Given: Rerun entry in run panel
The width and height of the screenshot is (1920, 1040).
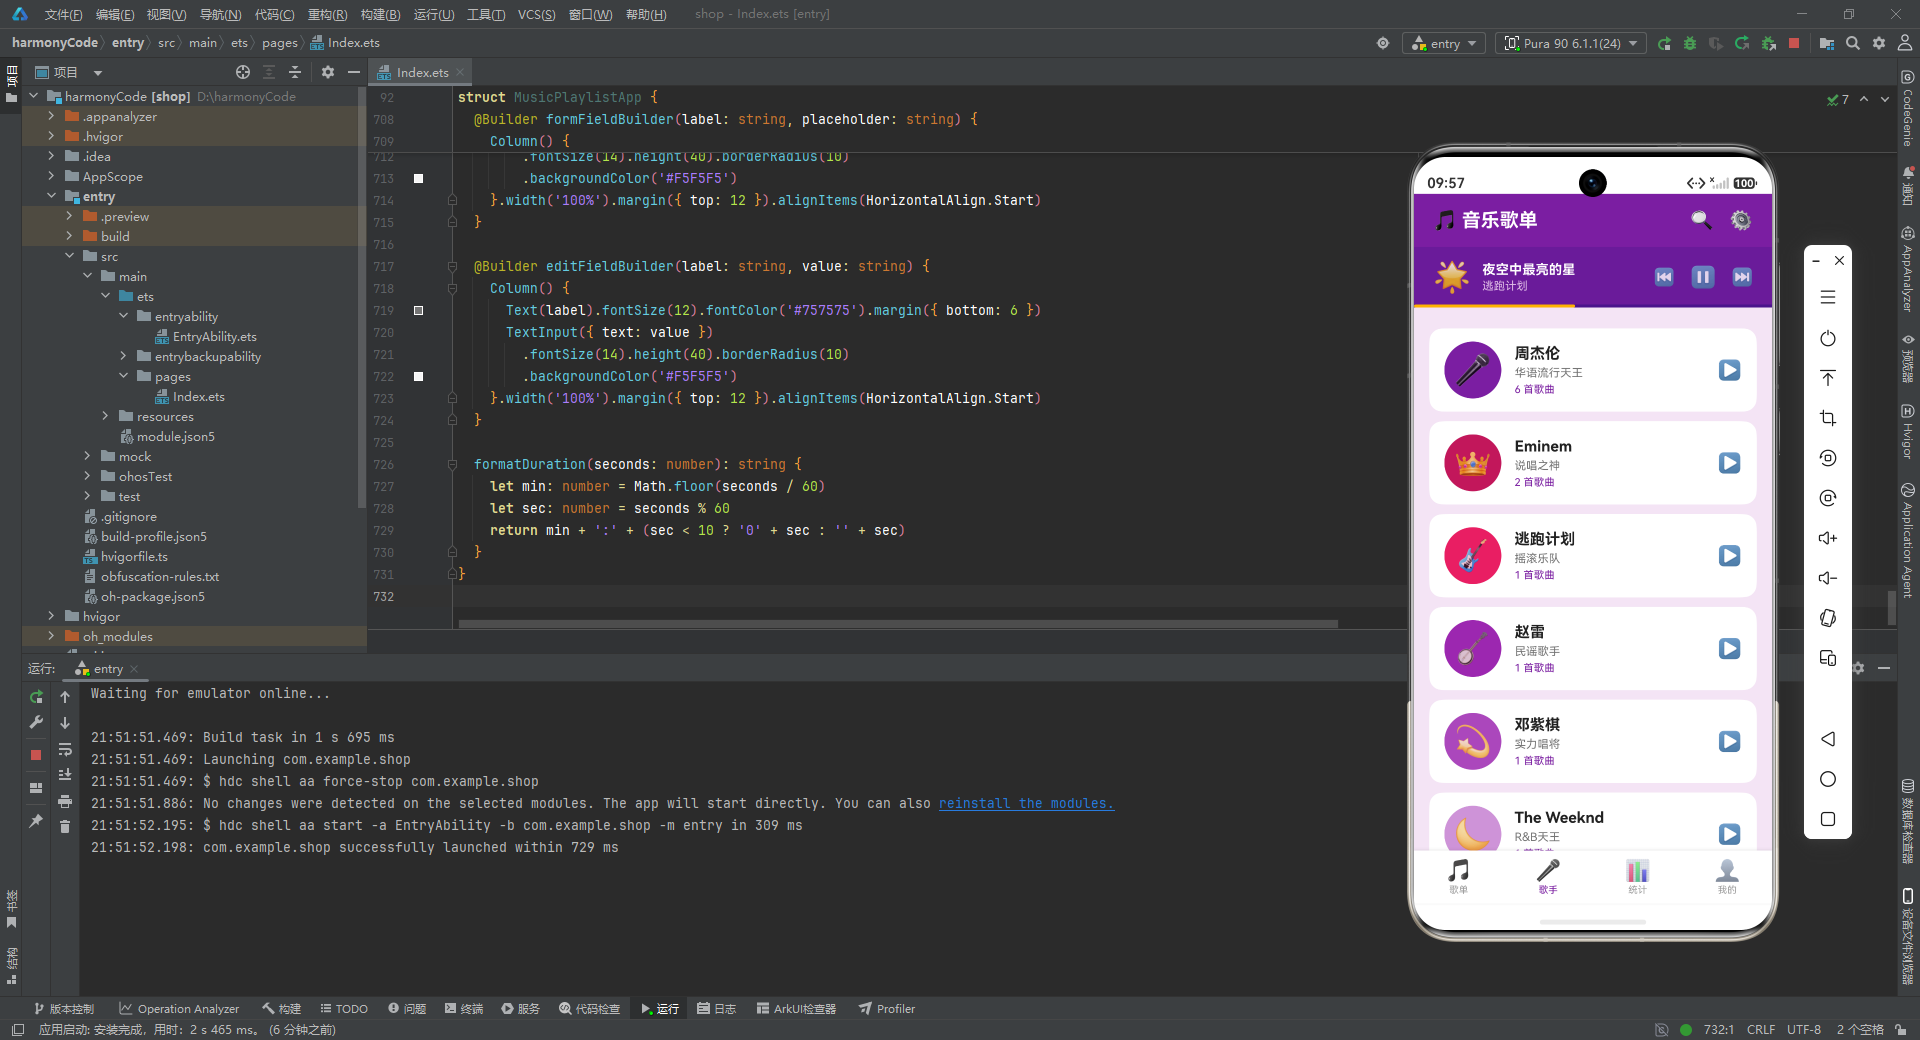Looking at the screenshot, I should [x=36, y=697].
